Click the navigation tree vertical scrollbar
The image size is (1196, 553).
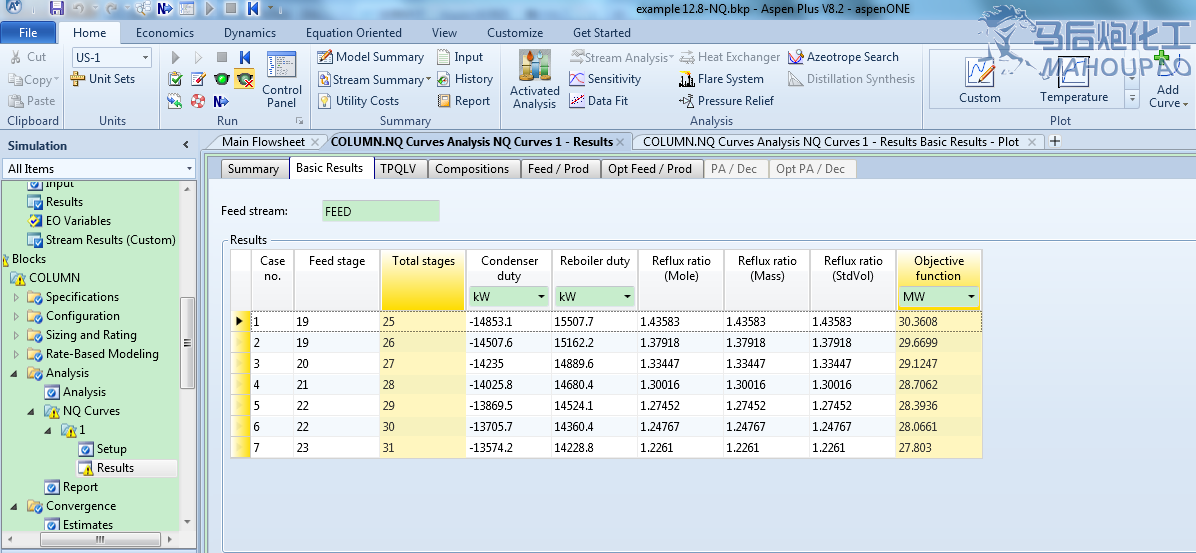coord(187,343)
